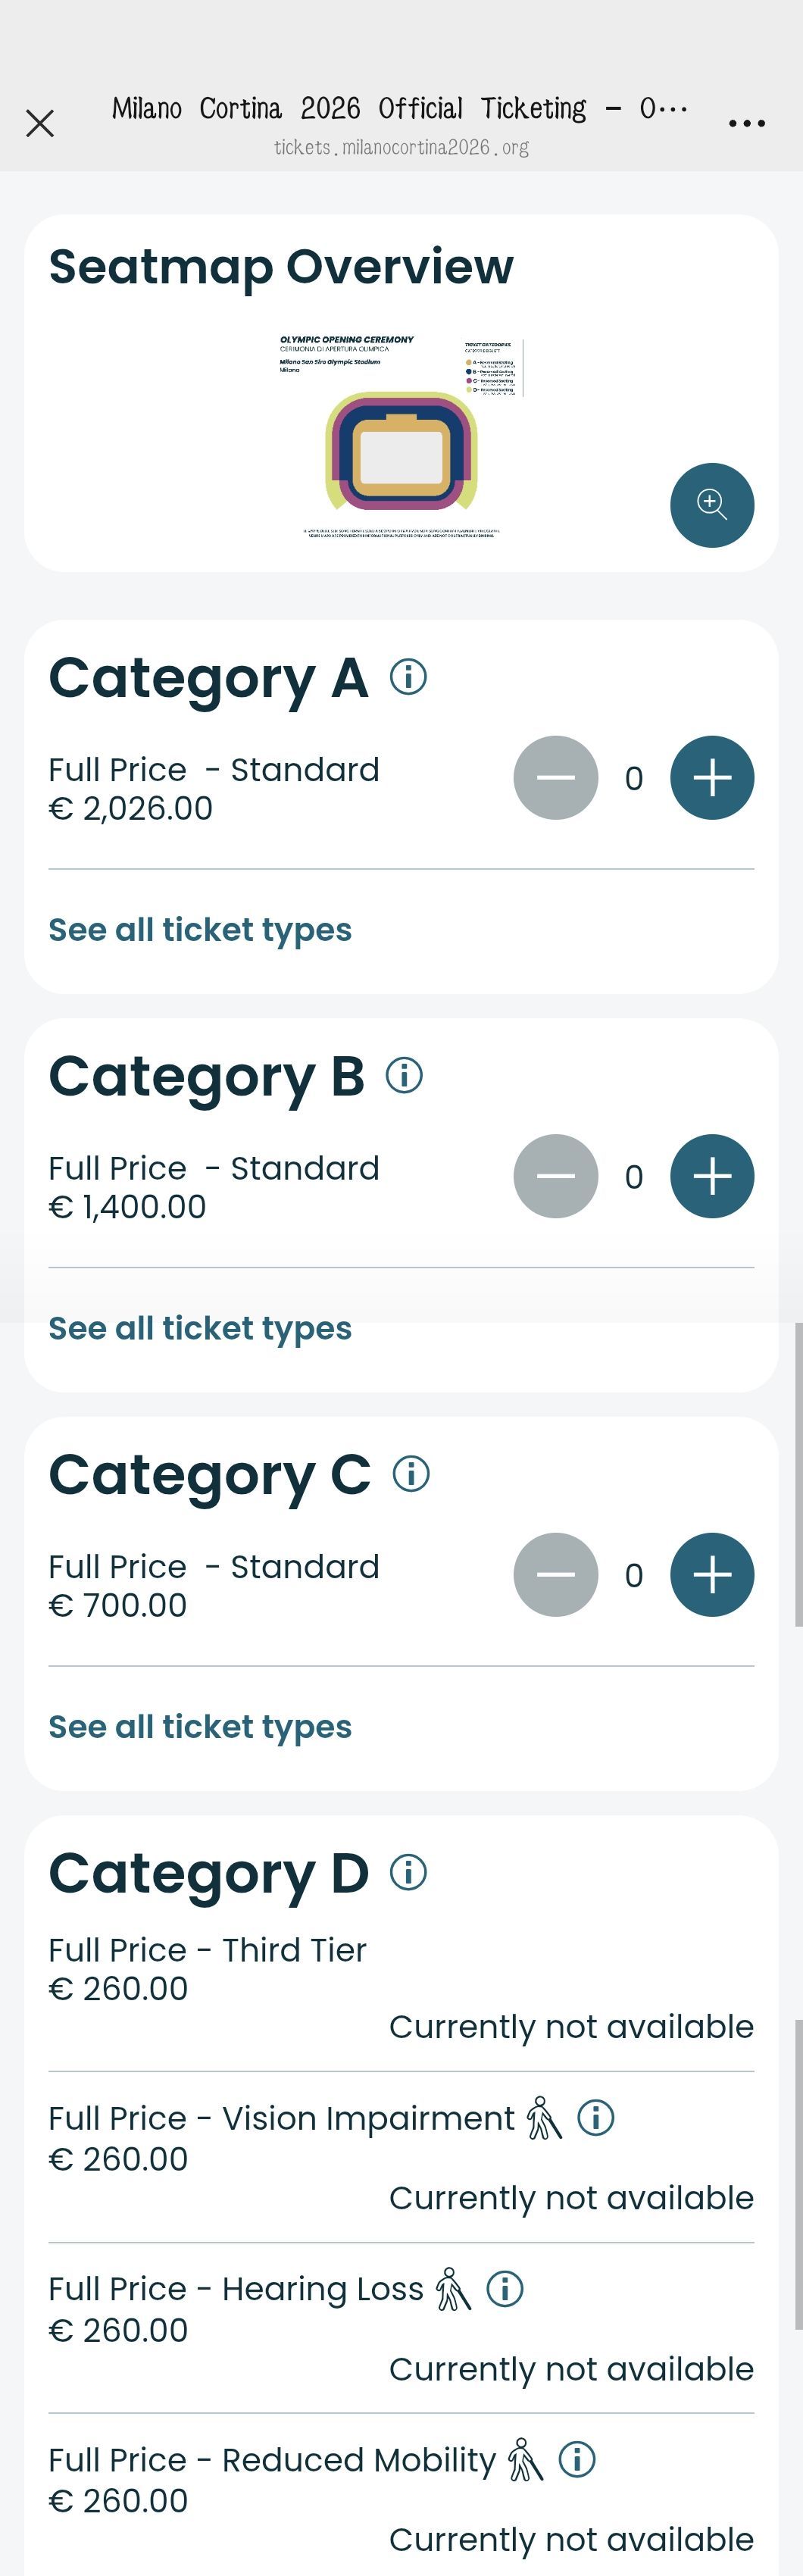Open the Olympic Opening Ceremony seatmap thumbnail

click(x=401, y=438)
